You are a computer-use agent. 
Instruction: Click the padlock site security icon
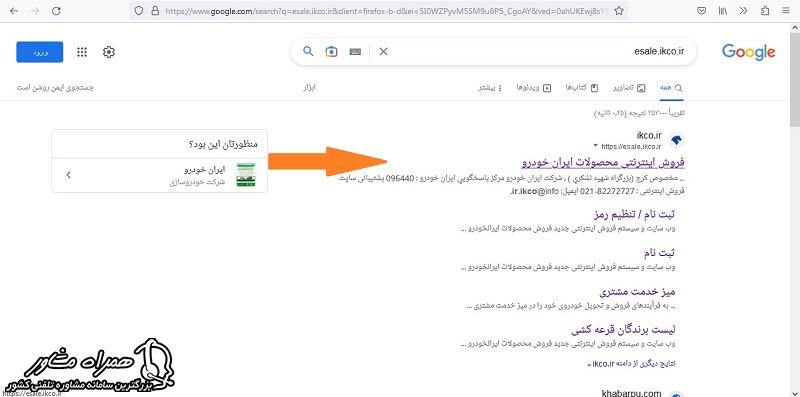tap(155, 11)
